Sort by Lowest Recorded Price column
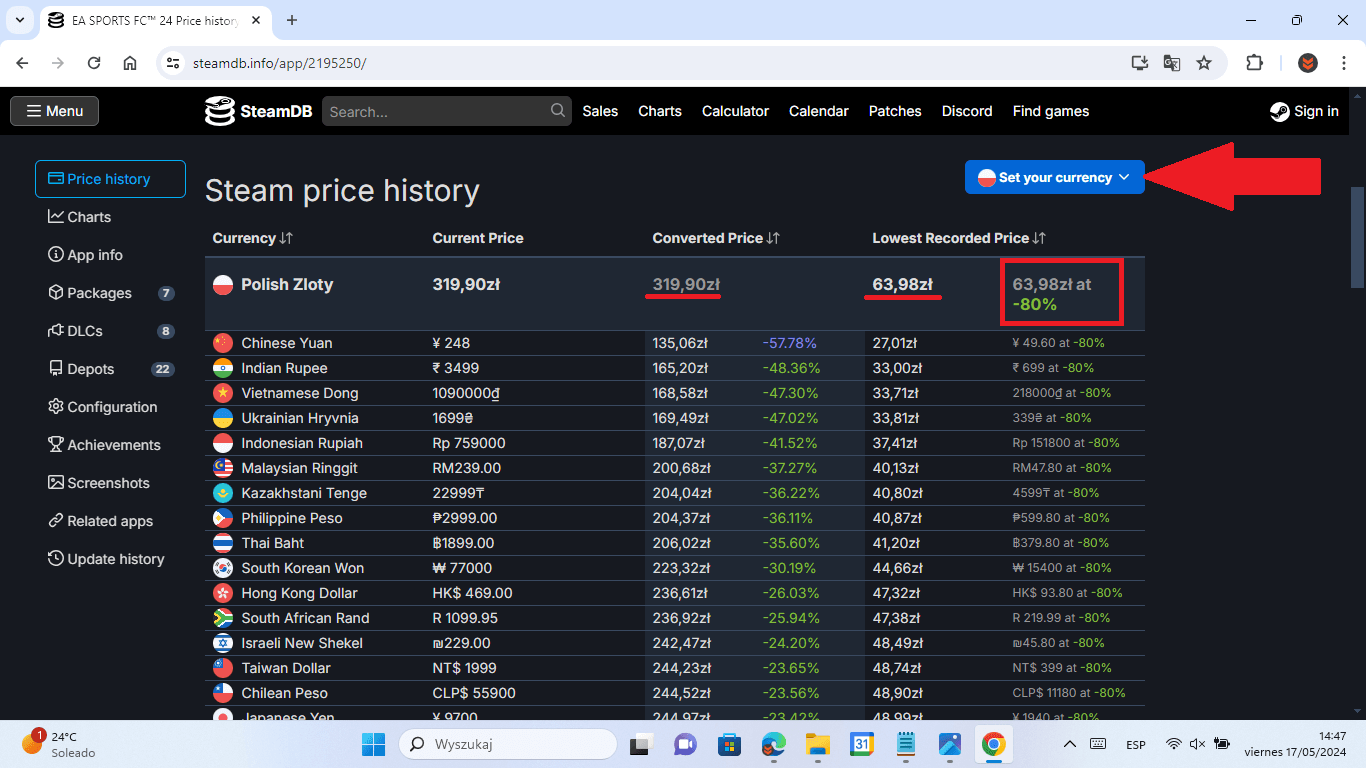Image resolution: width=1366 pixels, height=768 pixels. pyautogui.click(x=959, y=238)
